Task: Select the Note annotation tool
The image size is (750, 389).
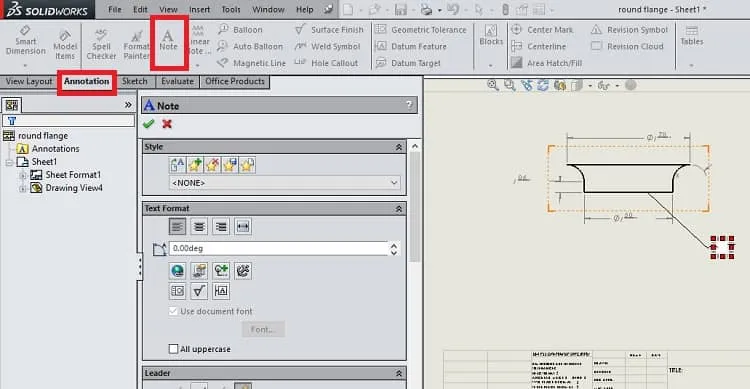Action: [x=168, y=40]
